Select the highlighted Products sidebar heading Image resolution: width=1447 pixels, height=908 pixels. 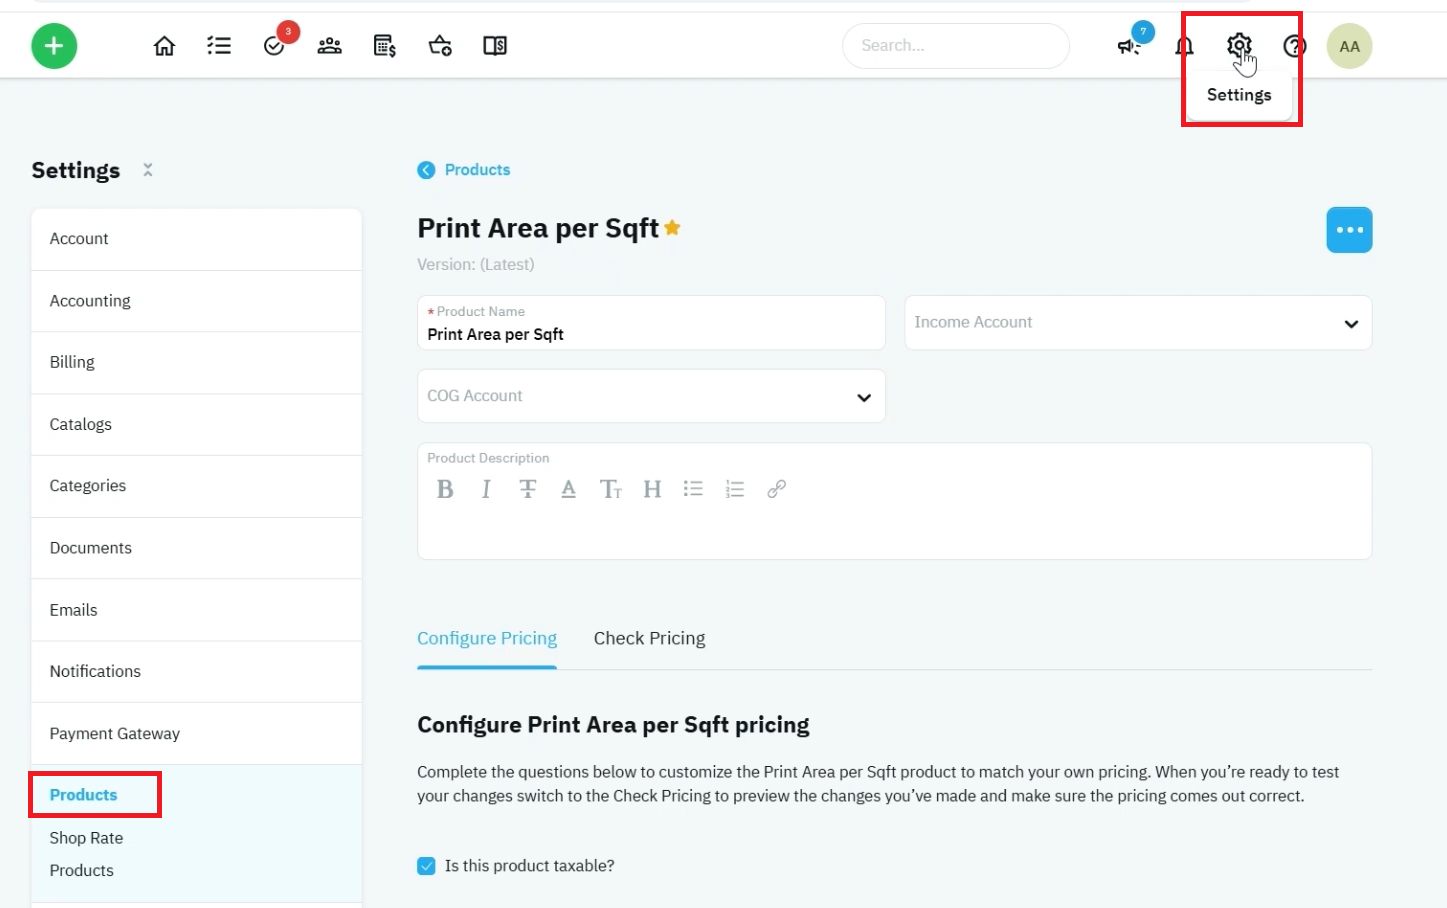(x=84, y=795)
